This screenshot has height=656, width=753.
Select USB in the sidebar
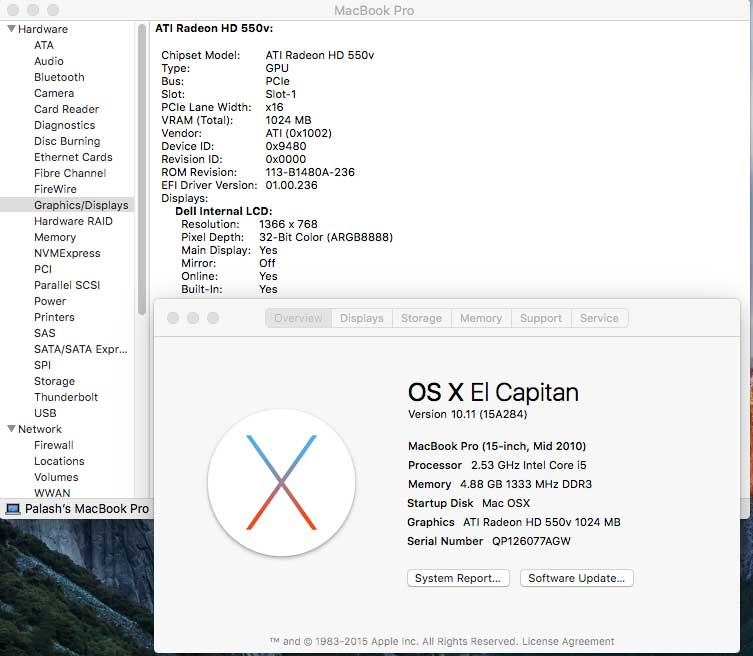pyautogui.click(x=45, y=413)
